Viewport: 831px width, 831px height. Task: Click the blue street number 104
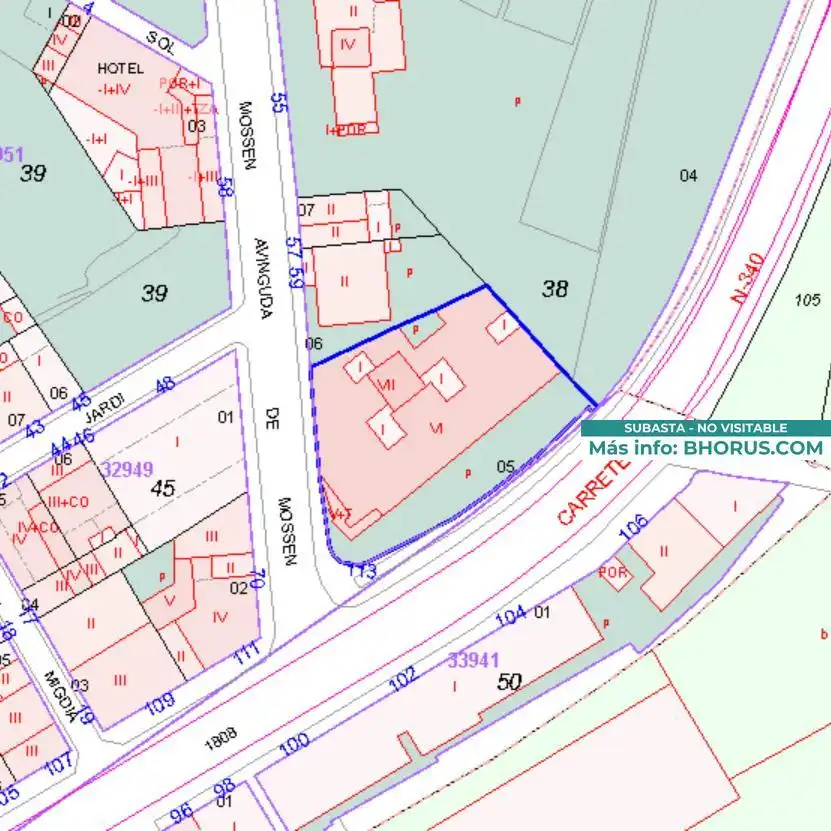pyautogui.click(x=510, y=616)
